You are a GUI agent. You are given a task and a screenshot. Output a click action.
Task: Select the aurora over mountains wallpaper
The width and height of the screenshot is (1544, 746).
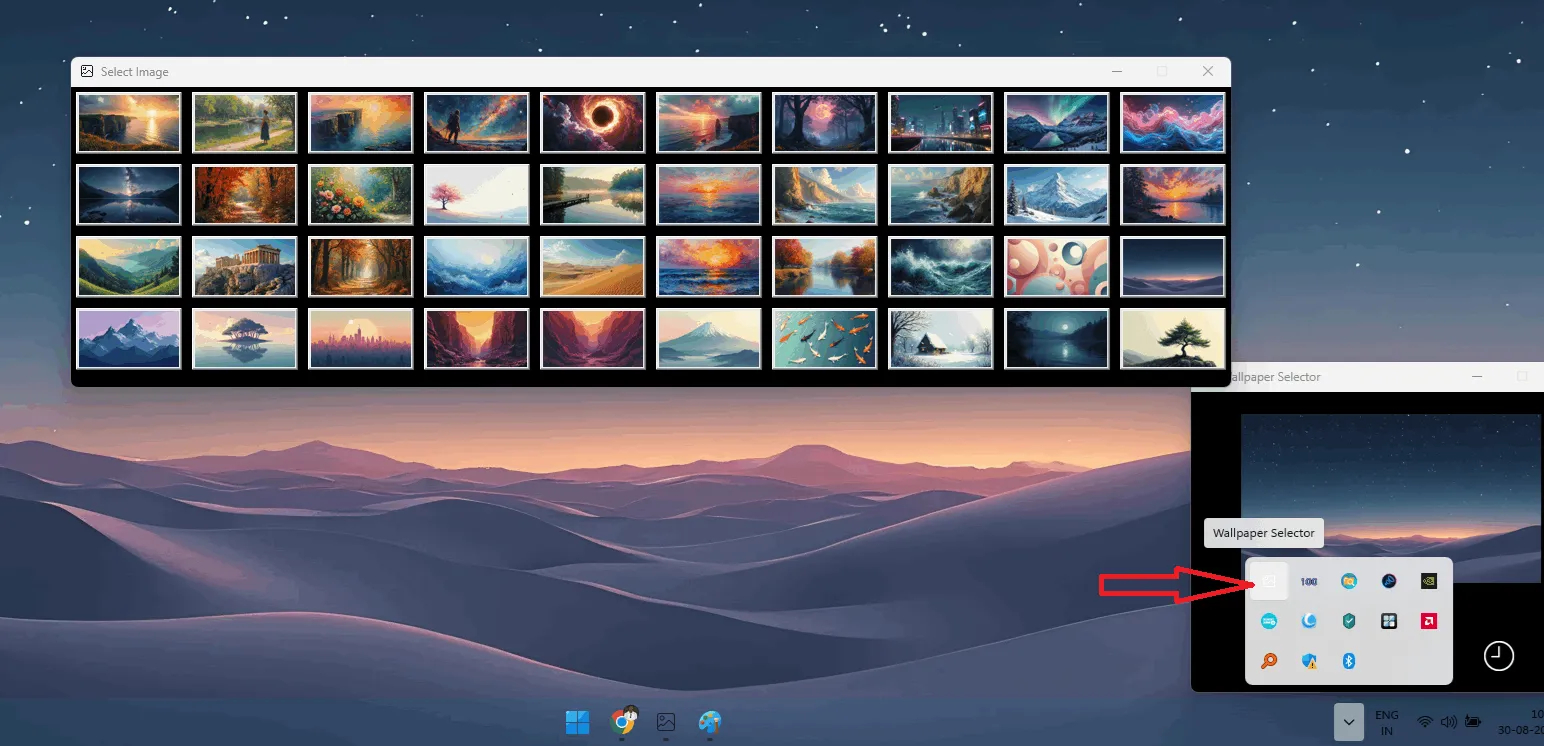(1057, 123)
